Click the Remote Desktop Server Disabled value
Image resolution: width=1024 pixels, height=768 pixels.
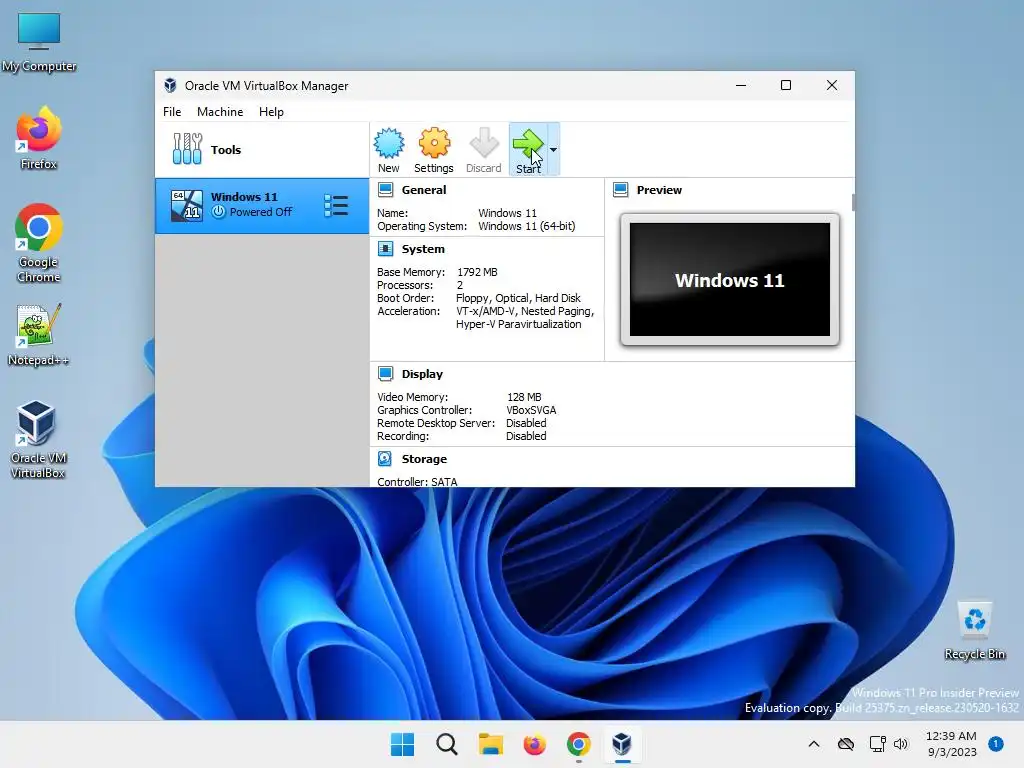pos(526,423)
